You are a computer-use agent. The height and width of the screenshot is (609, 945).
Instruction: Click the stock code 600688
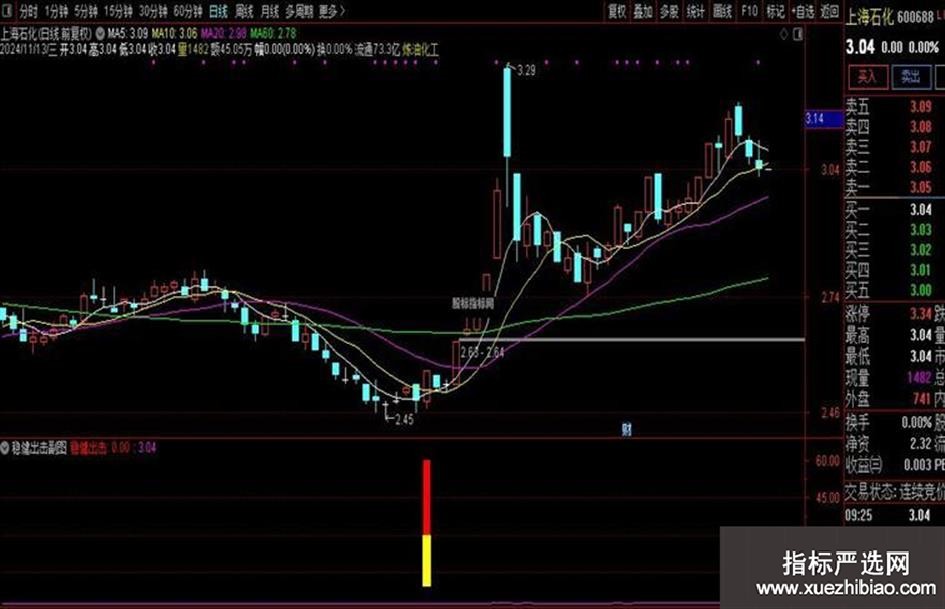(915, 17)
